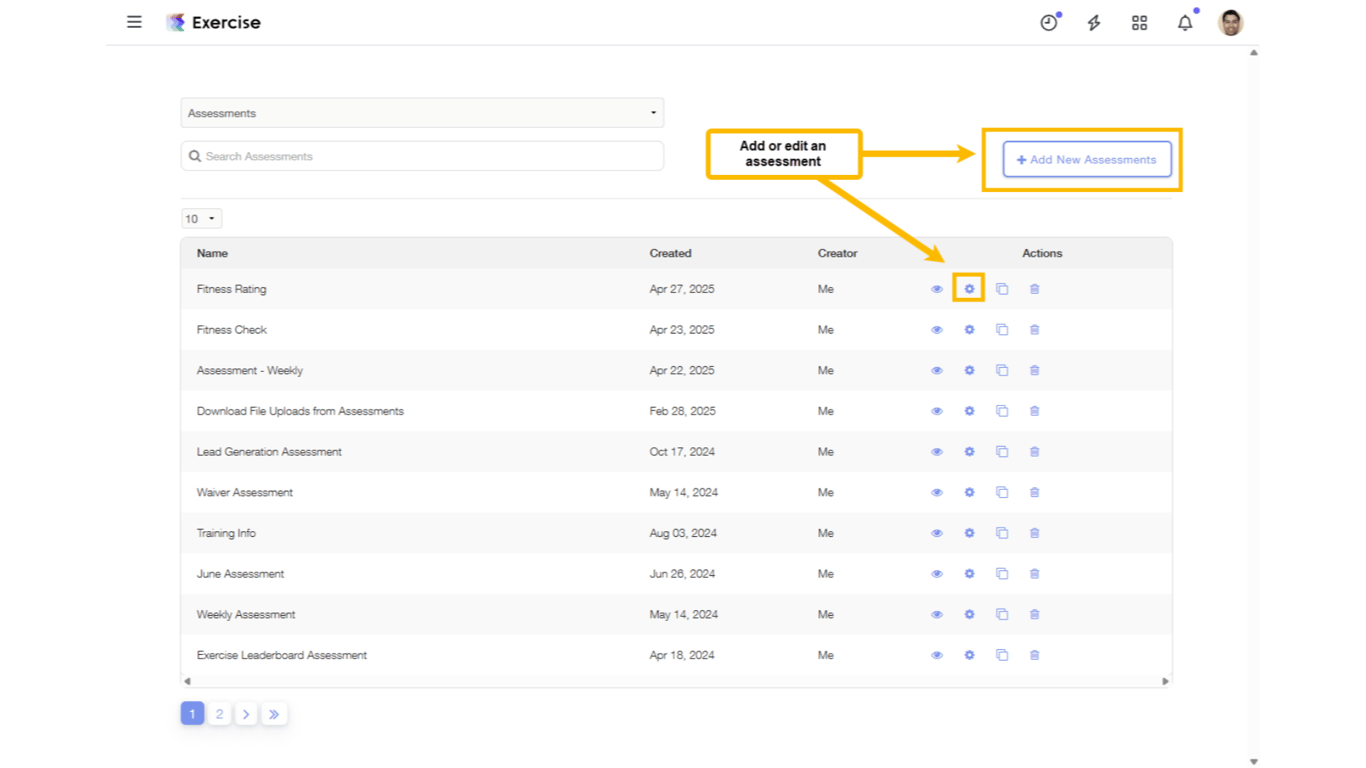This screenshot has height=768, width=1366.
Task: Open user profile avatar menu
Action: [x=1231, y=23]
